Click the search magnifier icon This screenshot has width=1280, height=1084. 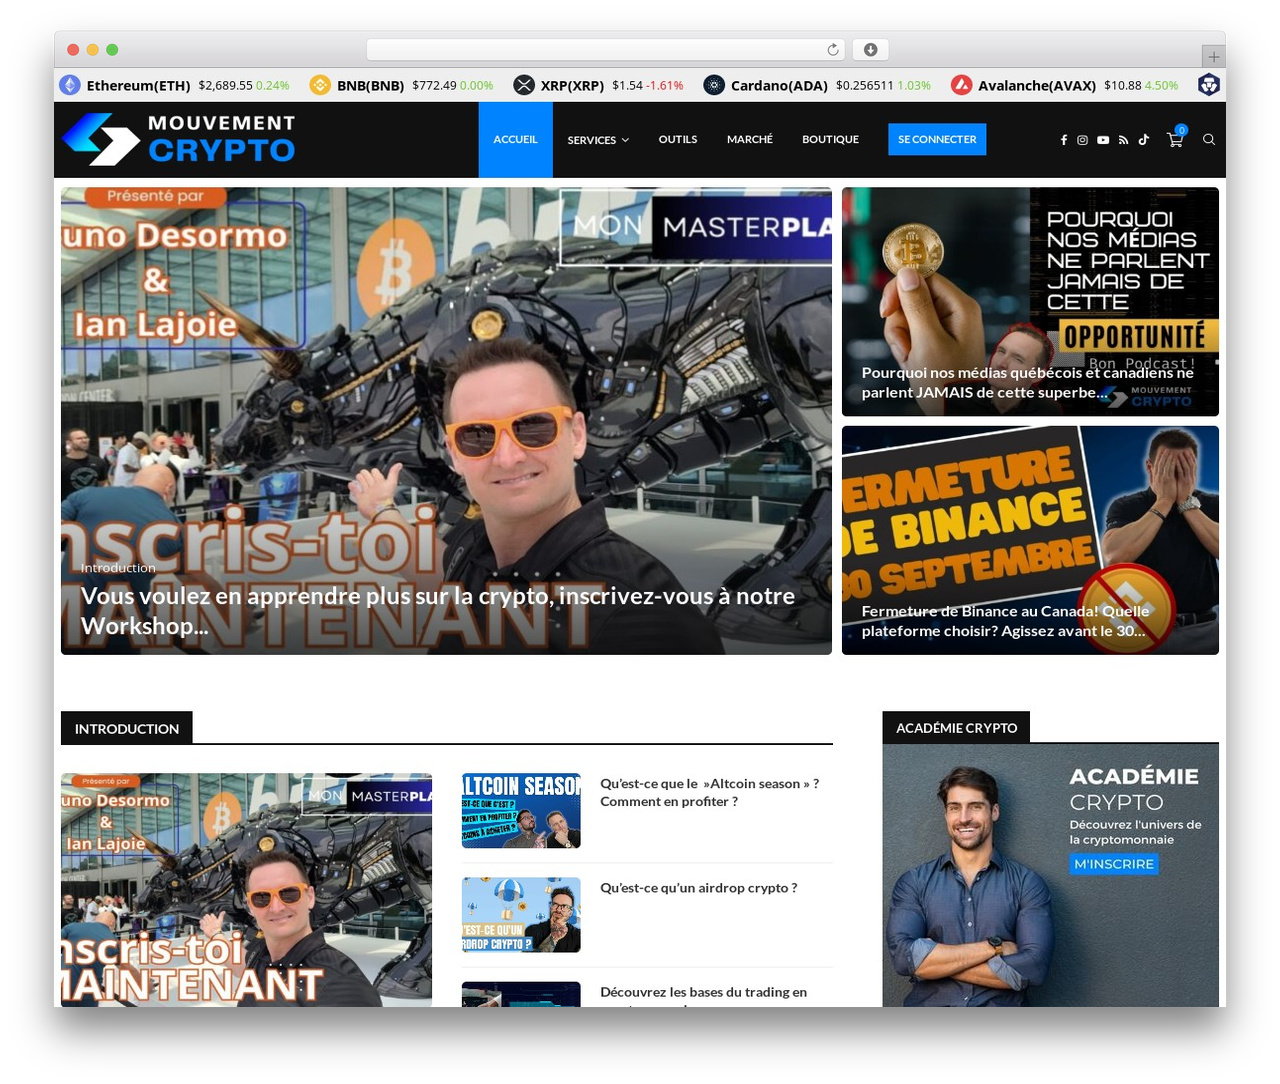(x=1209, y=140)
